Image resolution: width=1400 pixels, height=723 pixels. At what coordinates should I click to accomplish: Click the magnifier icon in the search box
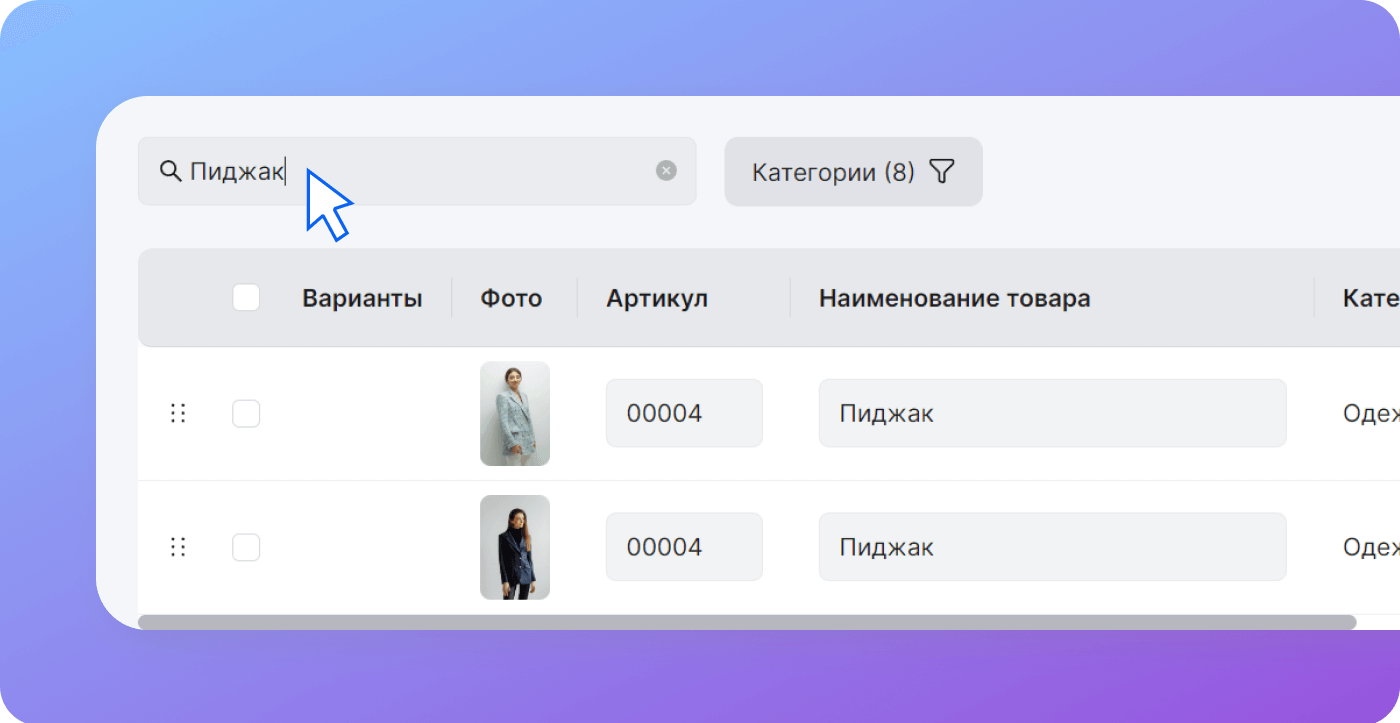[x=170, y=171]
